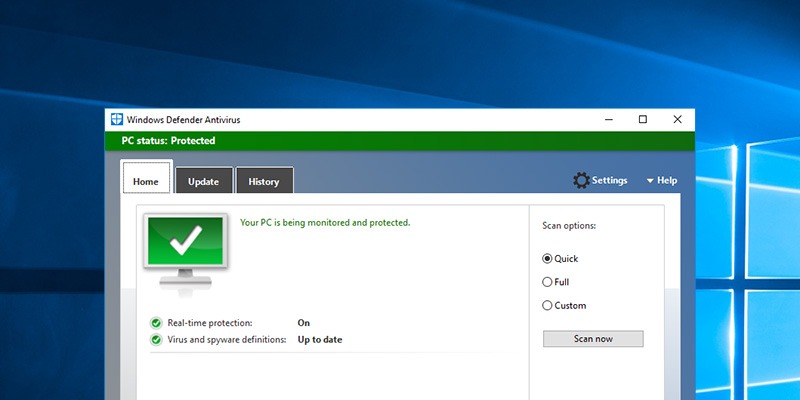Minimize the Windows Defender window

[x=607, y=120]
